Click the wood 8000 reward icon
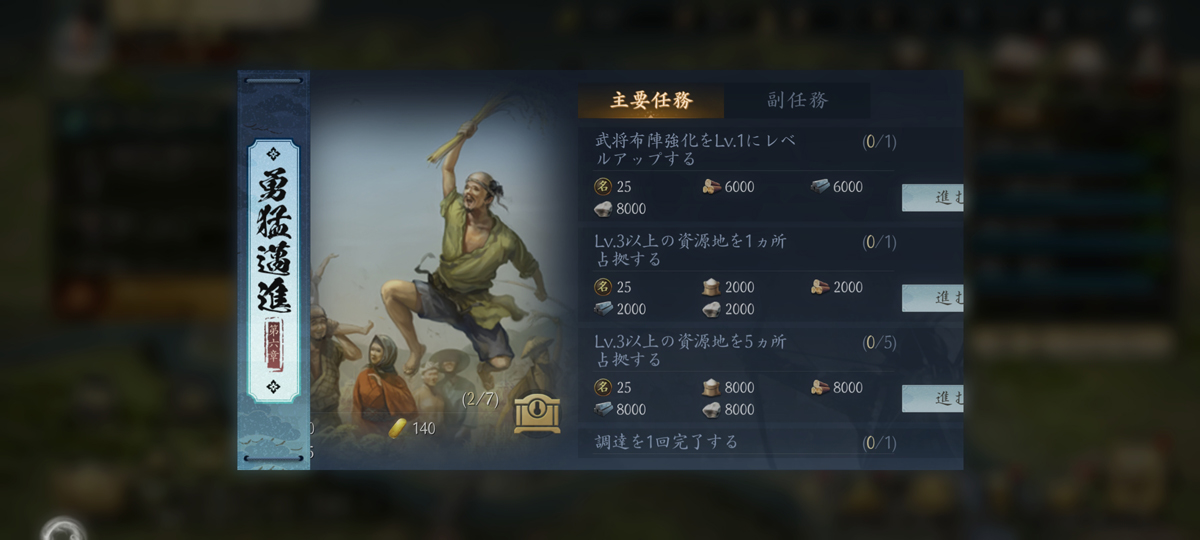 [x=820, y=387]
